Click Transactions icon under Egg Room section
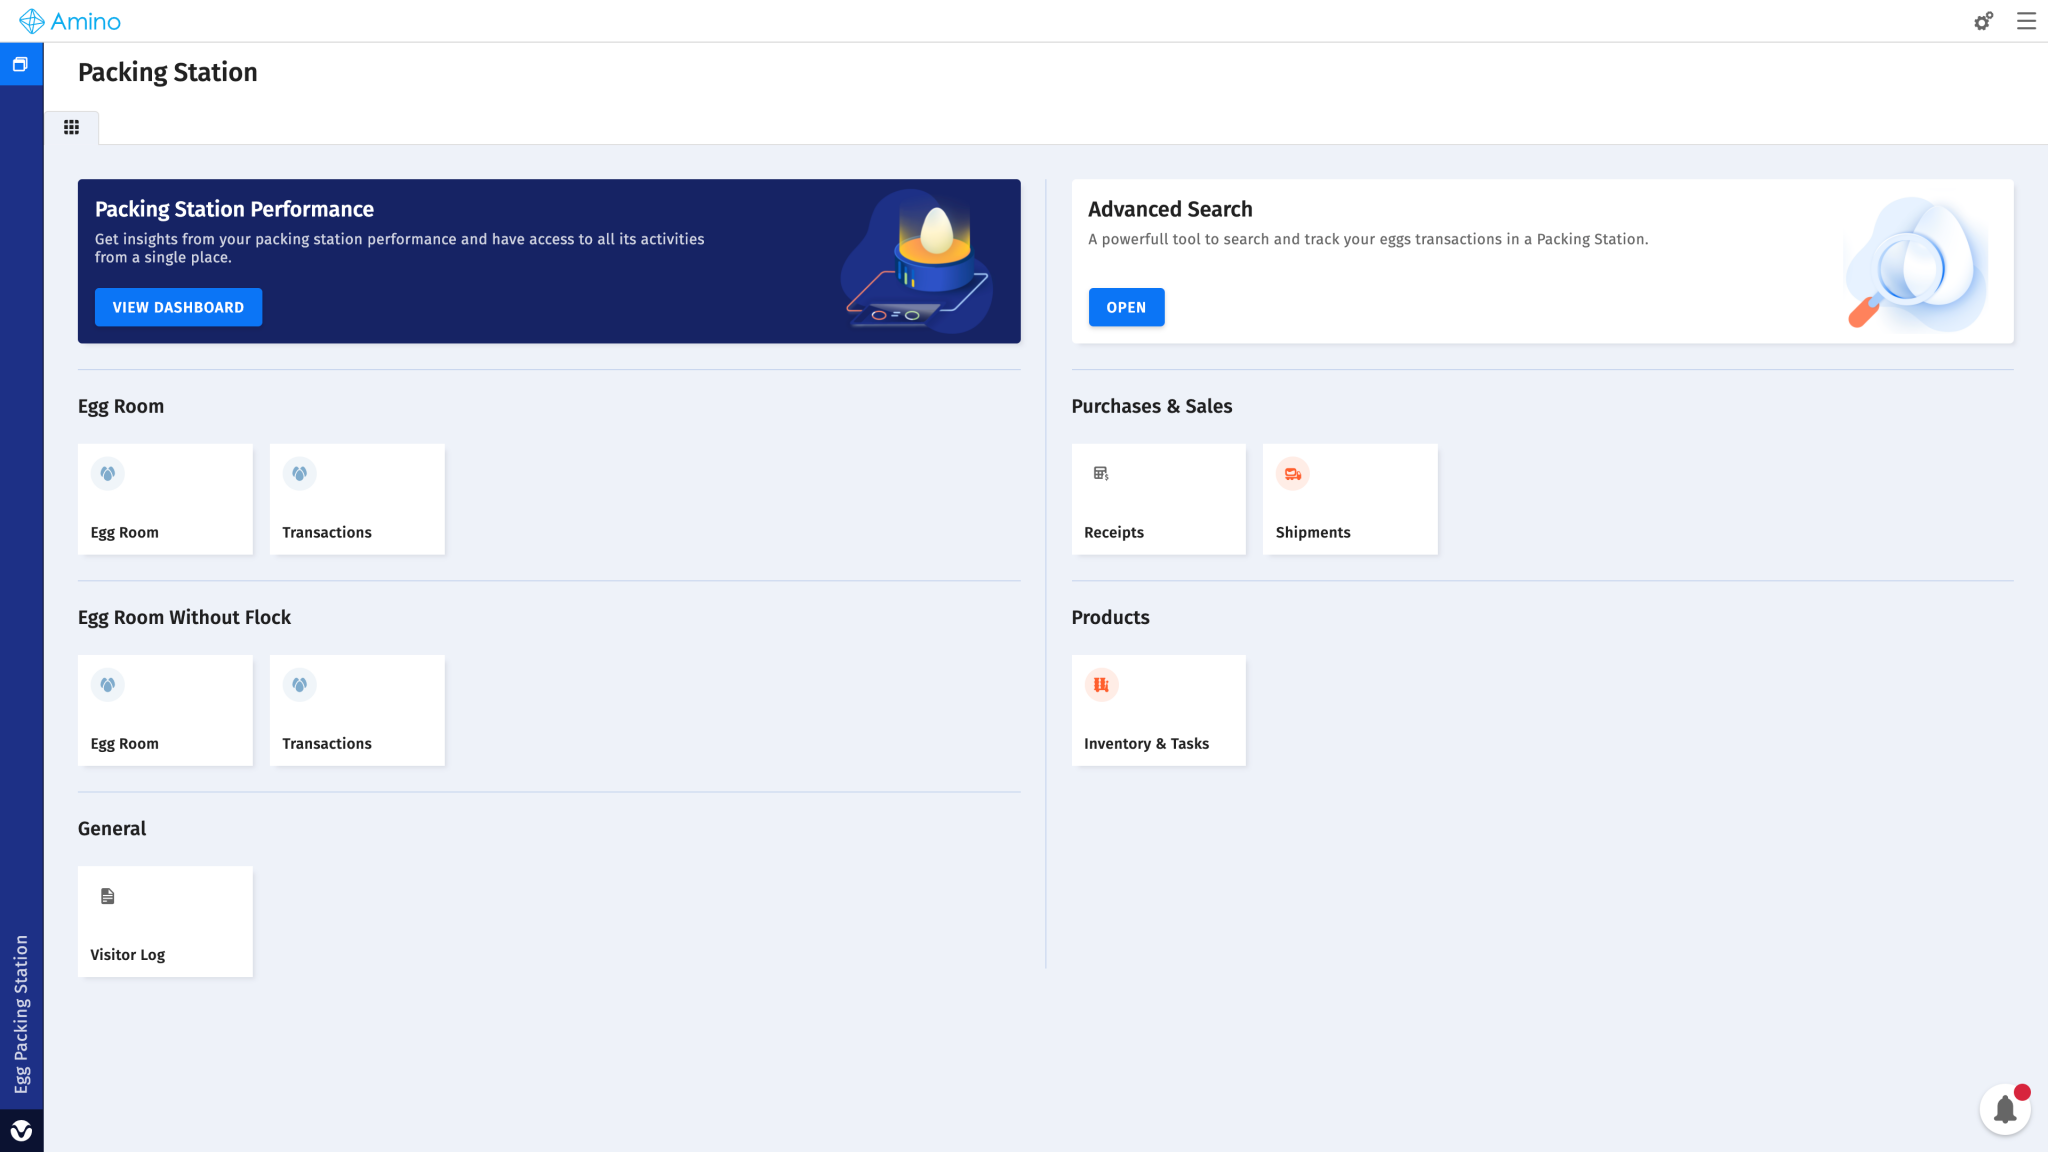Screen dimensions: 2048x1152 coord(299,473)
